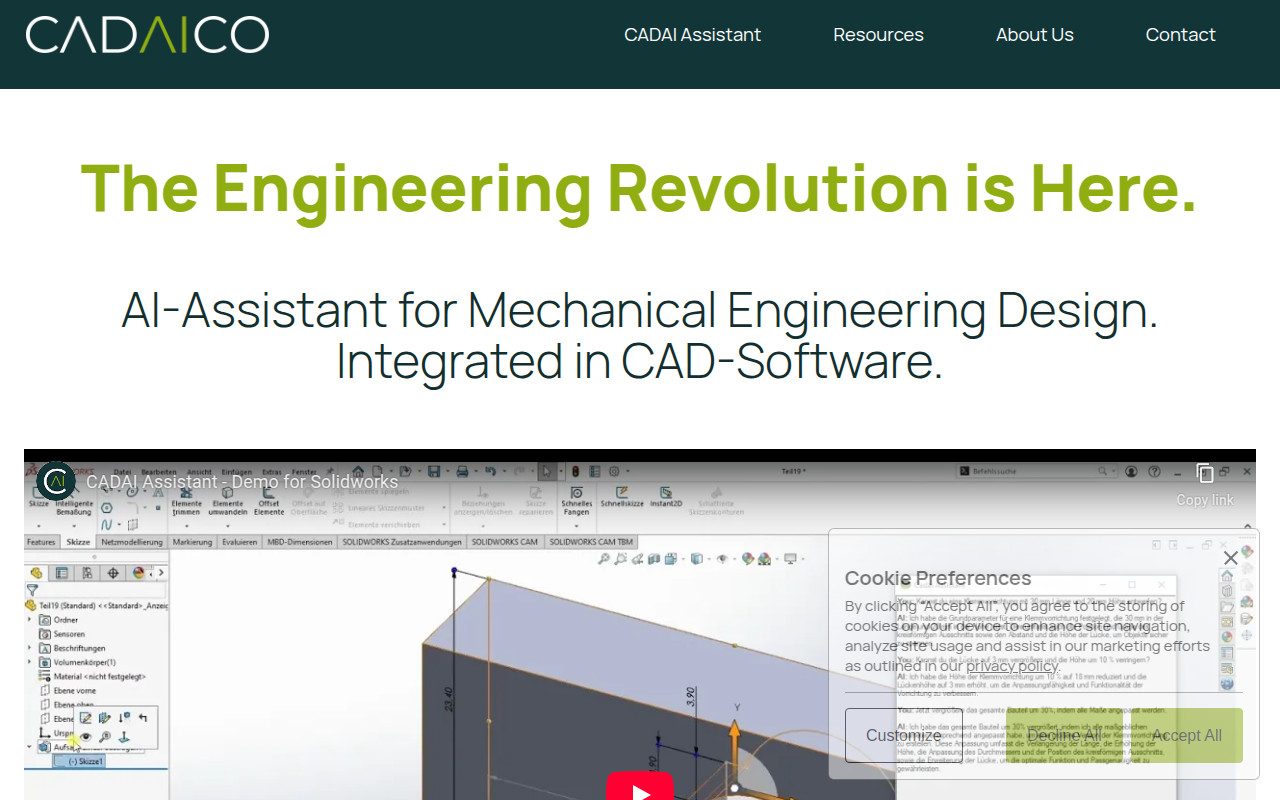Click the 'Cookie Preferences' title text
This screenshot has width=1280, height=800.
coord(938,578)
